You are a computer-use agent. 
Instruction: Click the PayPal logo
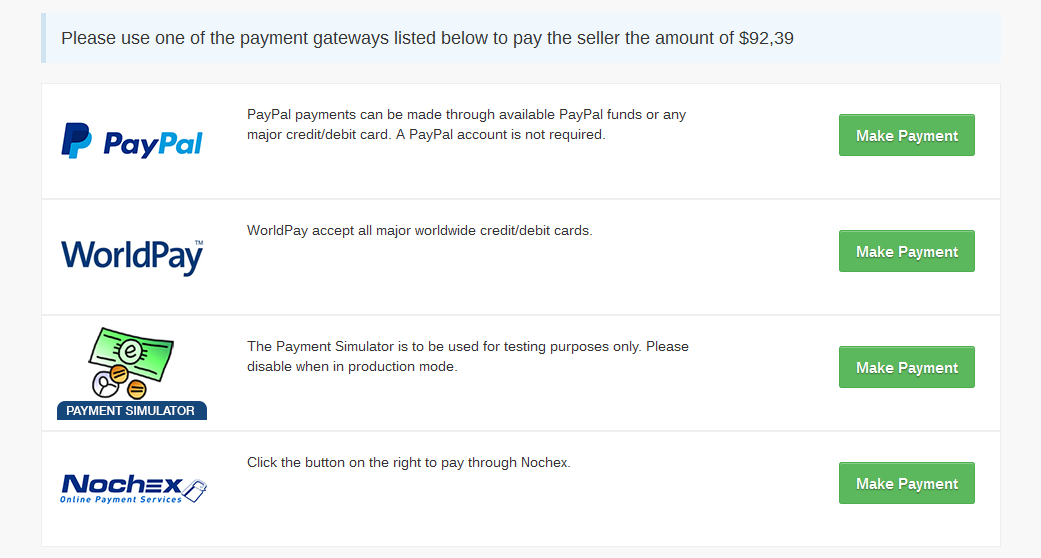coord(132,142)
